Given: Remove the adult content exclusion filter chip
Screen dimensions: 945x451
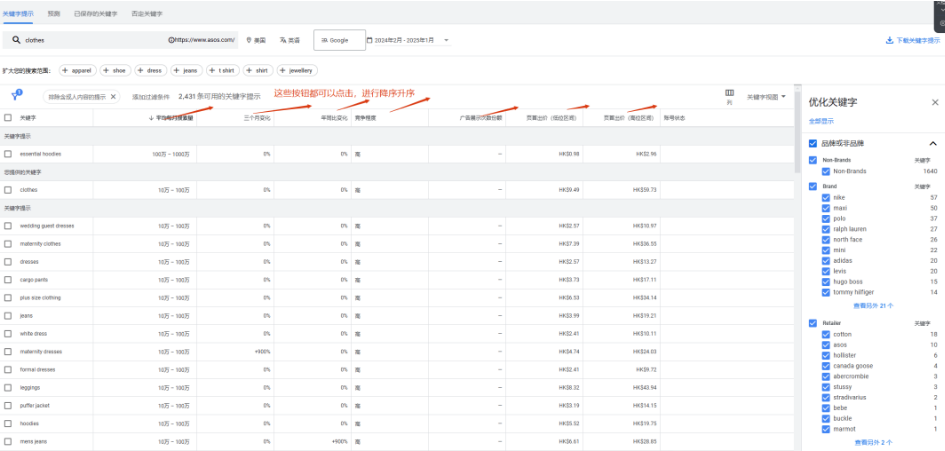Looking at the screenshot, I should point(113,97).
